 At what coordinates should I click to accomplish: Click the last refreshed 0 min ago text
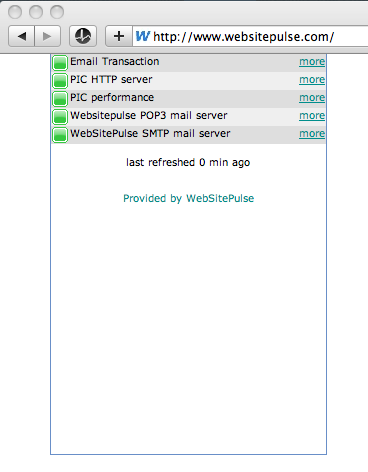188,163
